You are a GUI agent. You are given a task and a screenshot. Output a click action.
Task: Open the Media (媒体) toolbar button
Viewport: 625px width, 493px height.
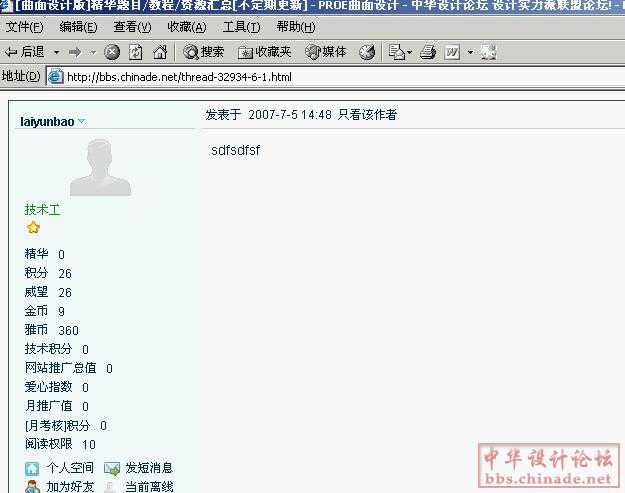[x=325, y=52]
